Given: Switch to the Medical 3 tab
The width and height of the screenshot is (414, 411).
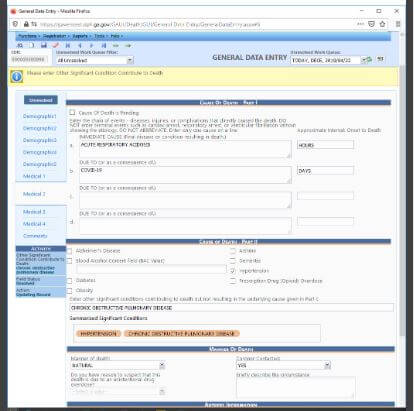Looking at the screenshot, I should (34, 212).
